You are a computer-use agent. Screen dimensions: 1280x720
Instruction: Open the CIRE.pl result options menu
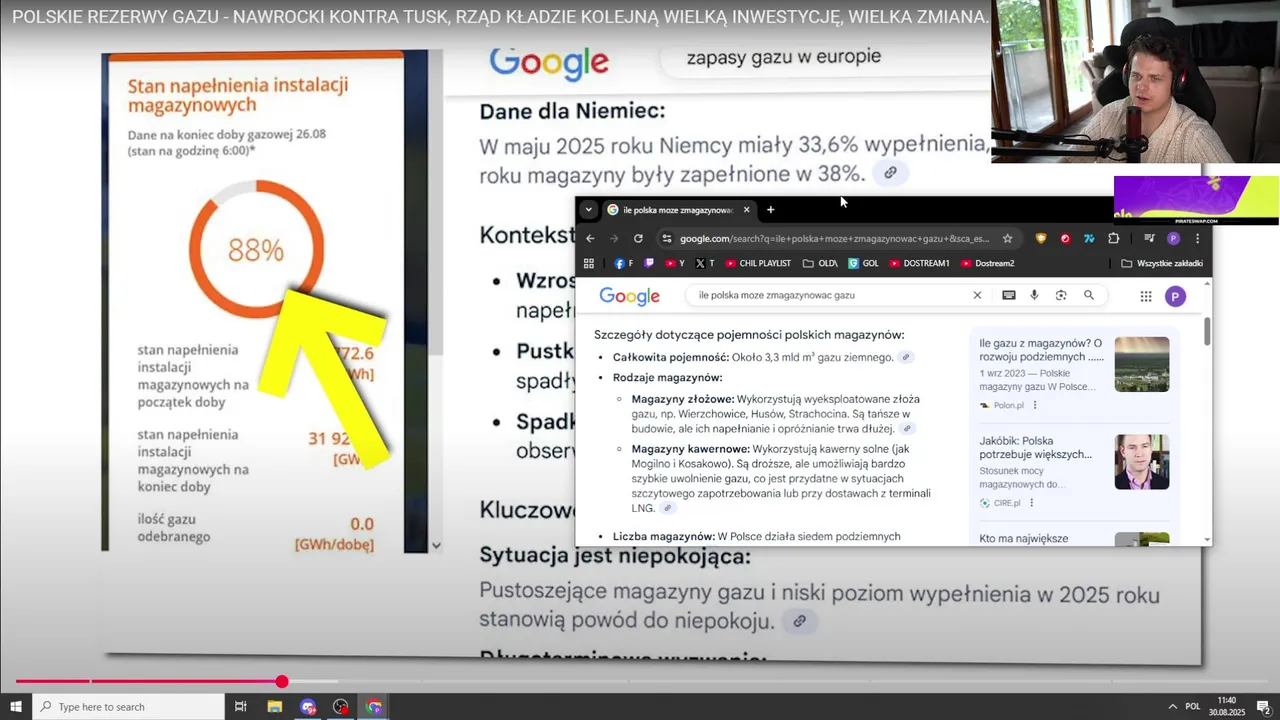1032,503
